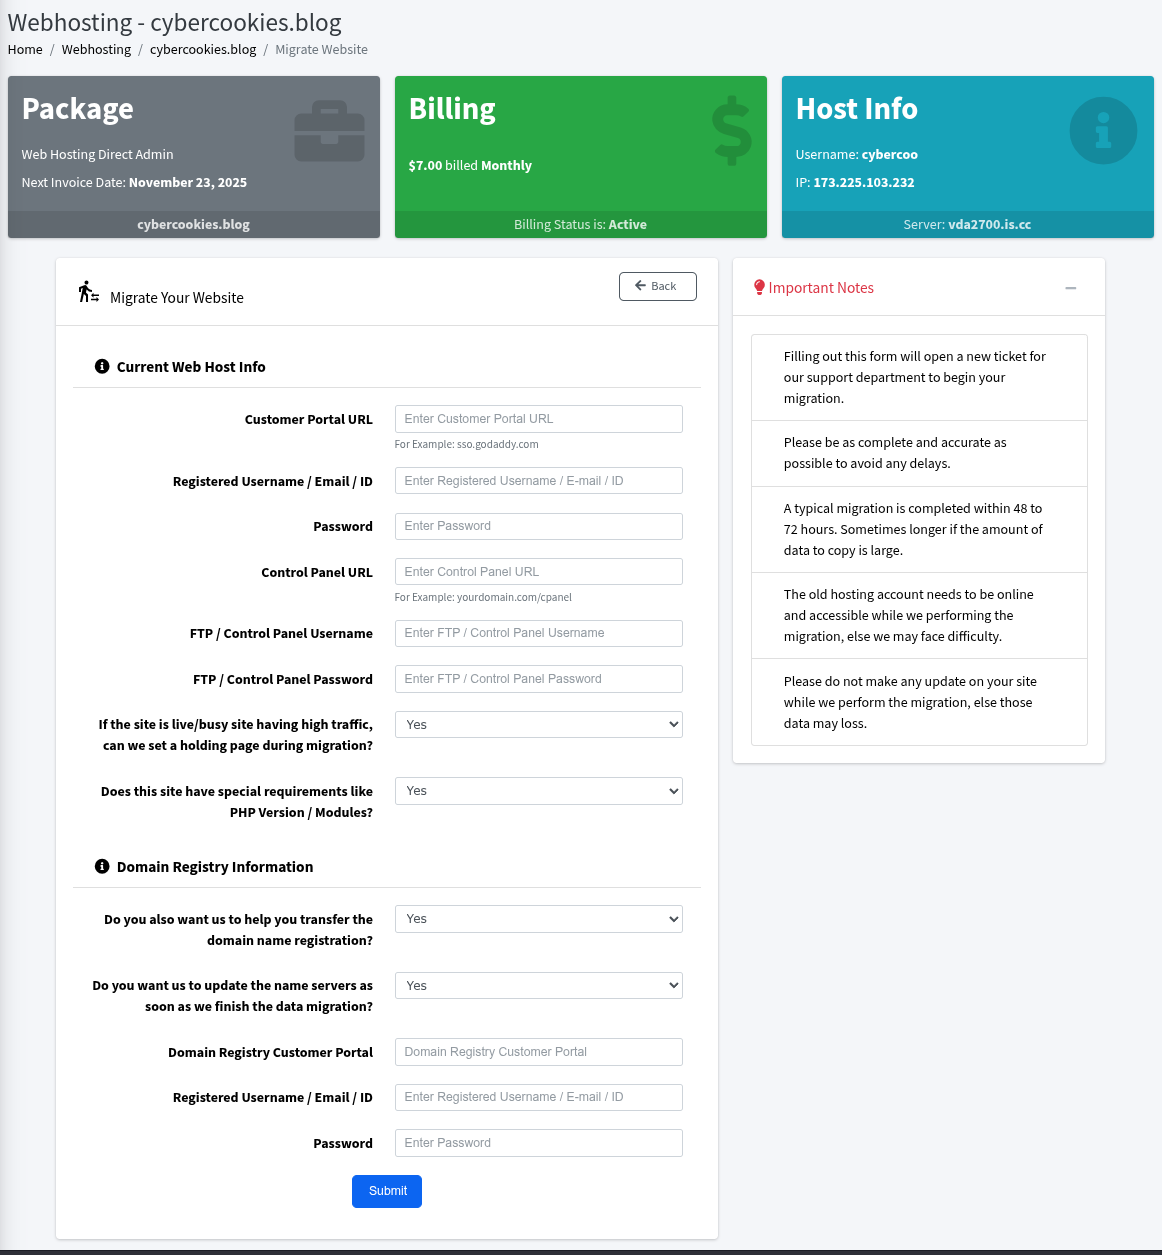Open cybercookies.blog breadcrumb link
Image resolution: width=1162 pixels, height=1255 pixels.
[203, 50]
